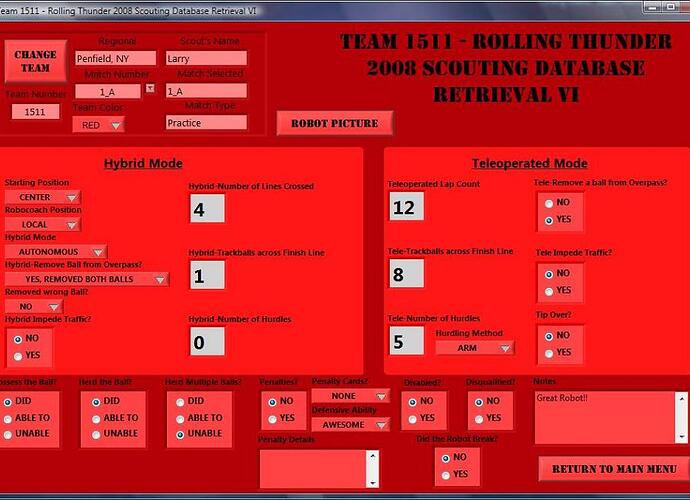
Task: Expand the Team Color RED dropdown
Action: (98, 125)
